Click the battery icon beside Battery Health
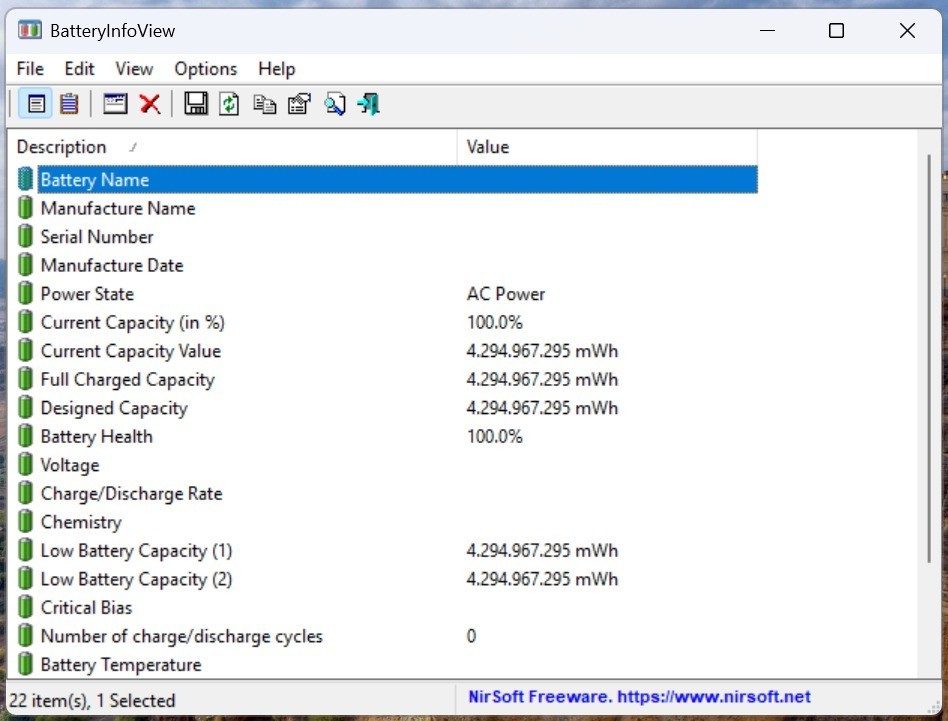The width and height of the screenshot is (948, 721). click(25, 436)
